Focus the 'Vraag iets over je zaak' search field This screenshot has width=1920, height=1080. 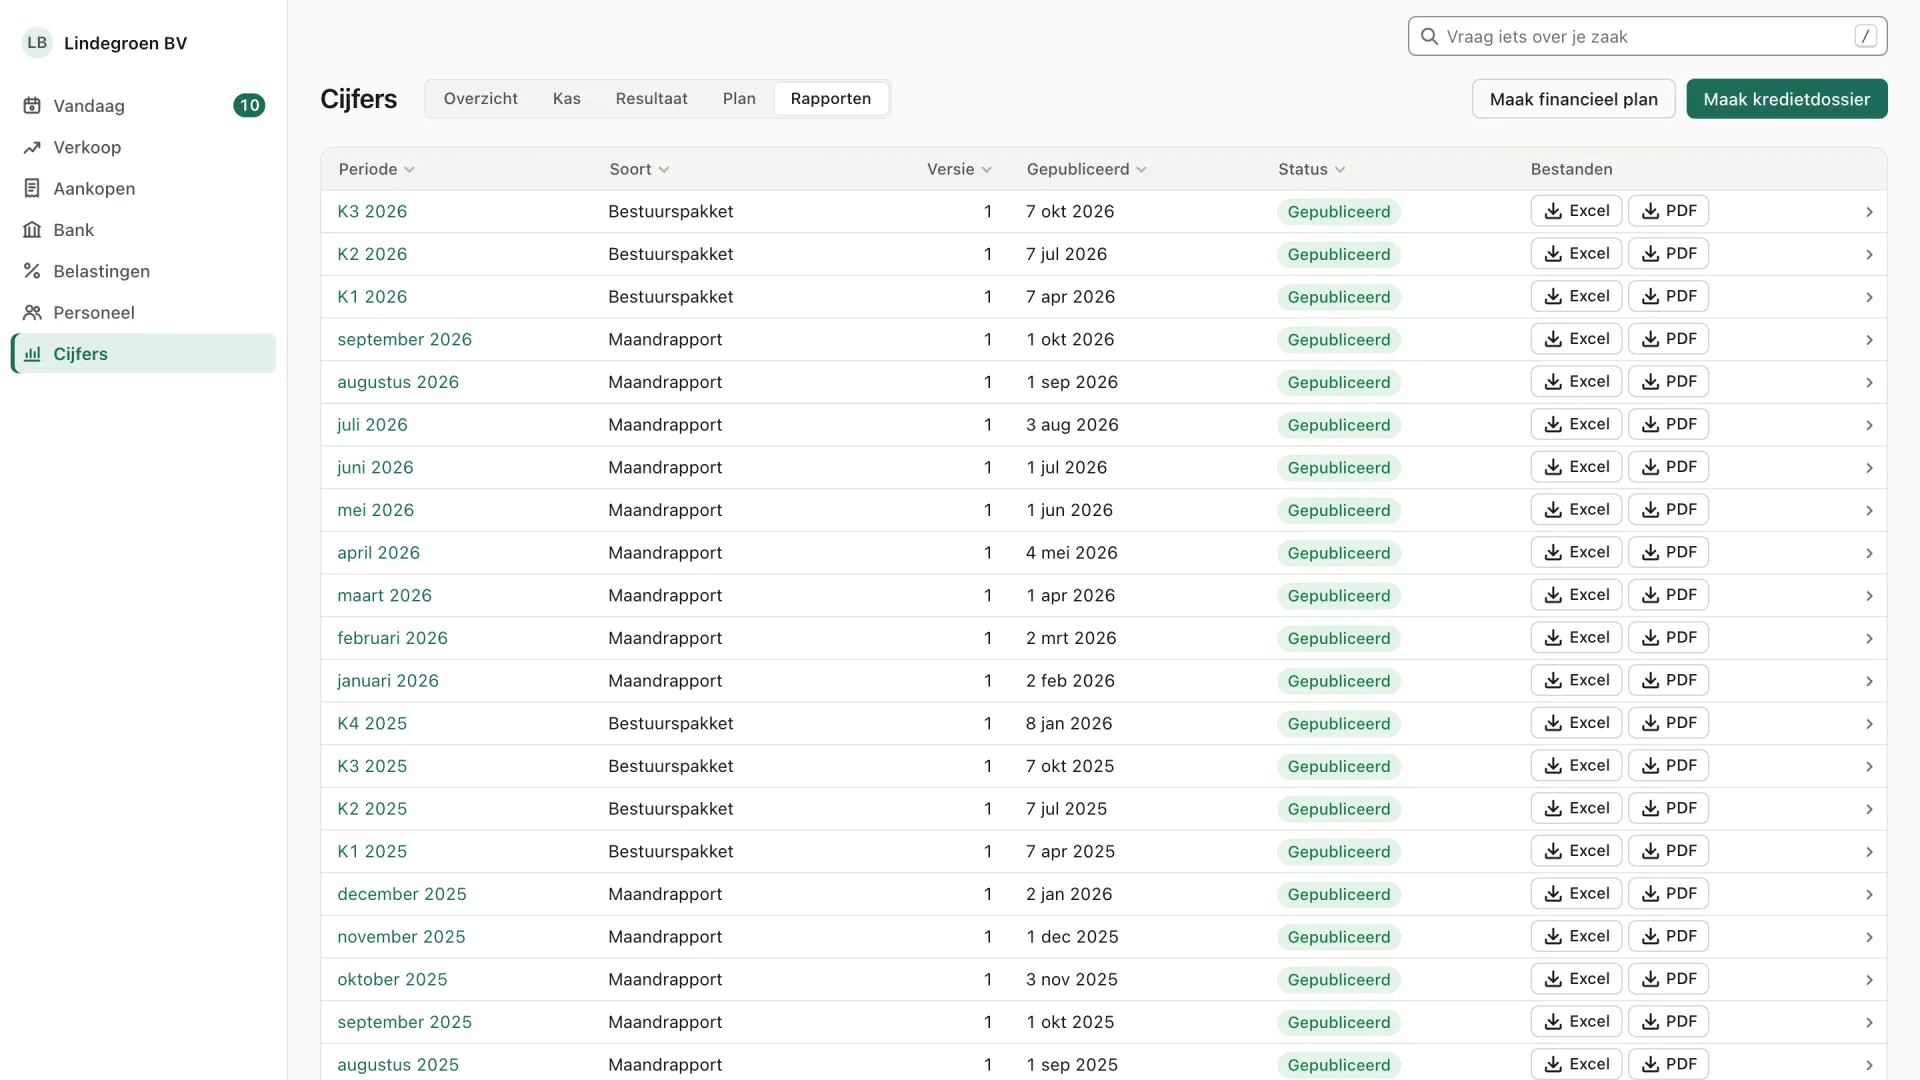1648,37
